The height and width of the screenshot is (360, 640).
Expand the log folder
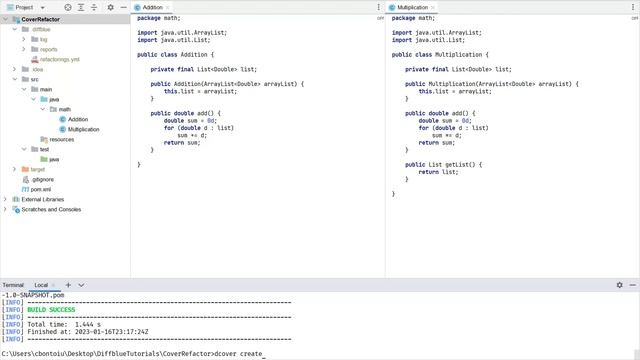[x=24, y=39]
